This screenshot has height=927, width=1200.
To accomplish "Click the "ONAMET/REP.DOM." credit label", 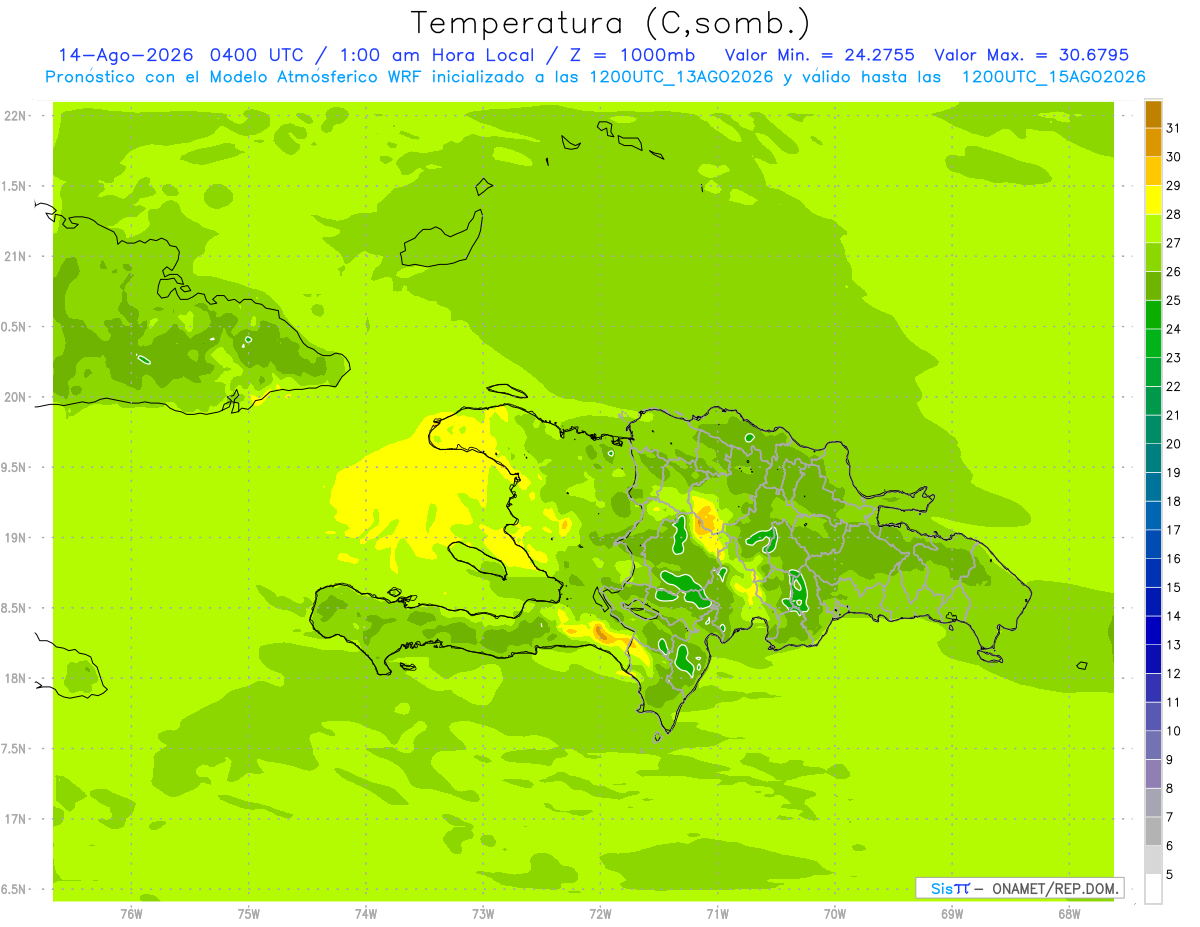I will (x=1055, y=888).
